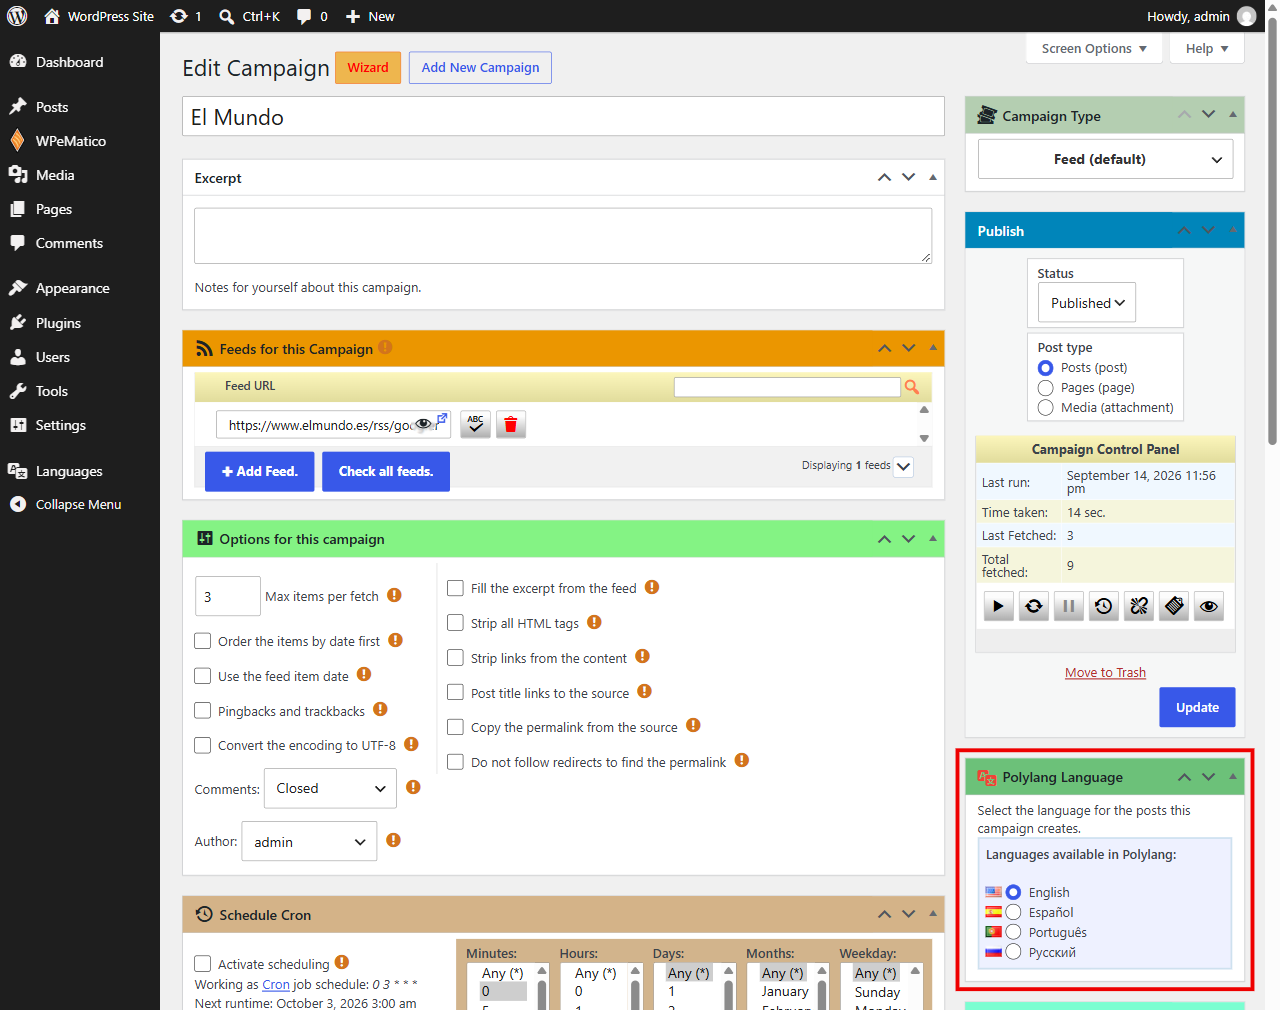Click the blue Update button
Screen dimensions: 1280x1010
(x=1197, y=707)
